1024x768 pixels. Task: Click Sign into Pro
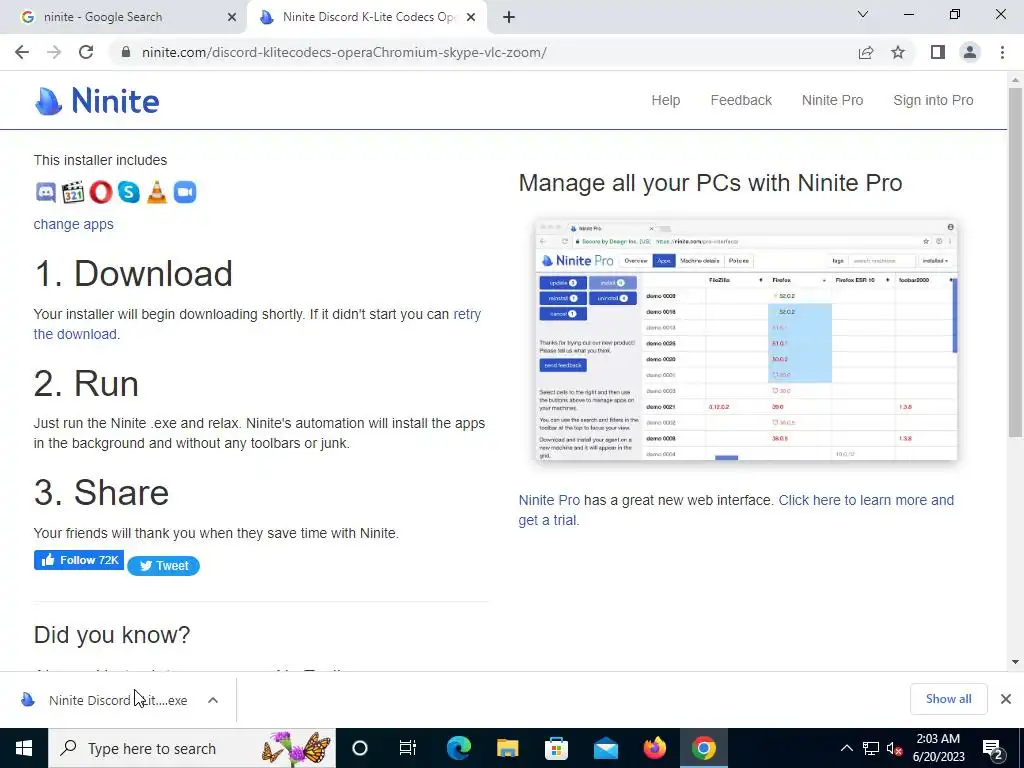933,100
